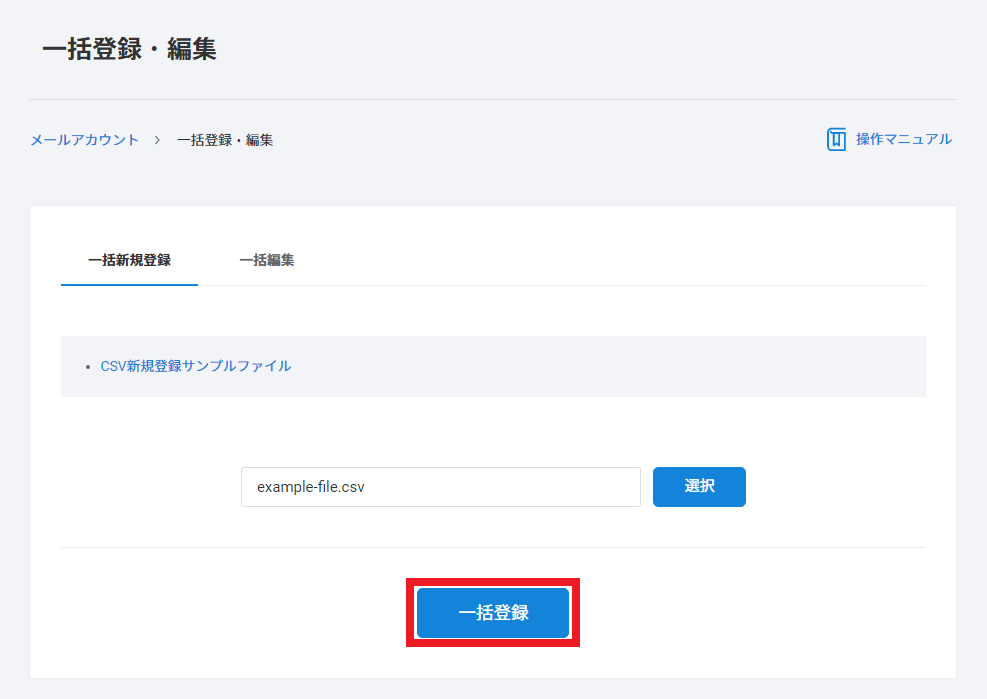This screenshot has width=987, height=699.
Task: Click the horizontal rule under the page title
Action: tap(493, 99)
